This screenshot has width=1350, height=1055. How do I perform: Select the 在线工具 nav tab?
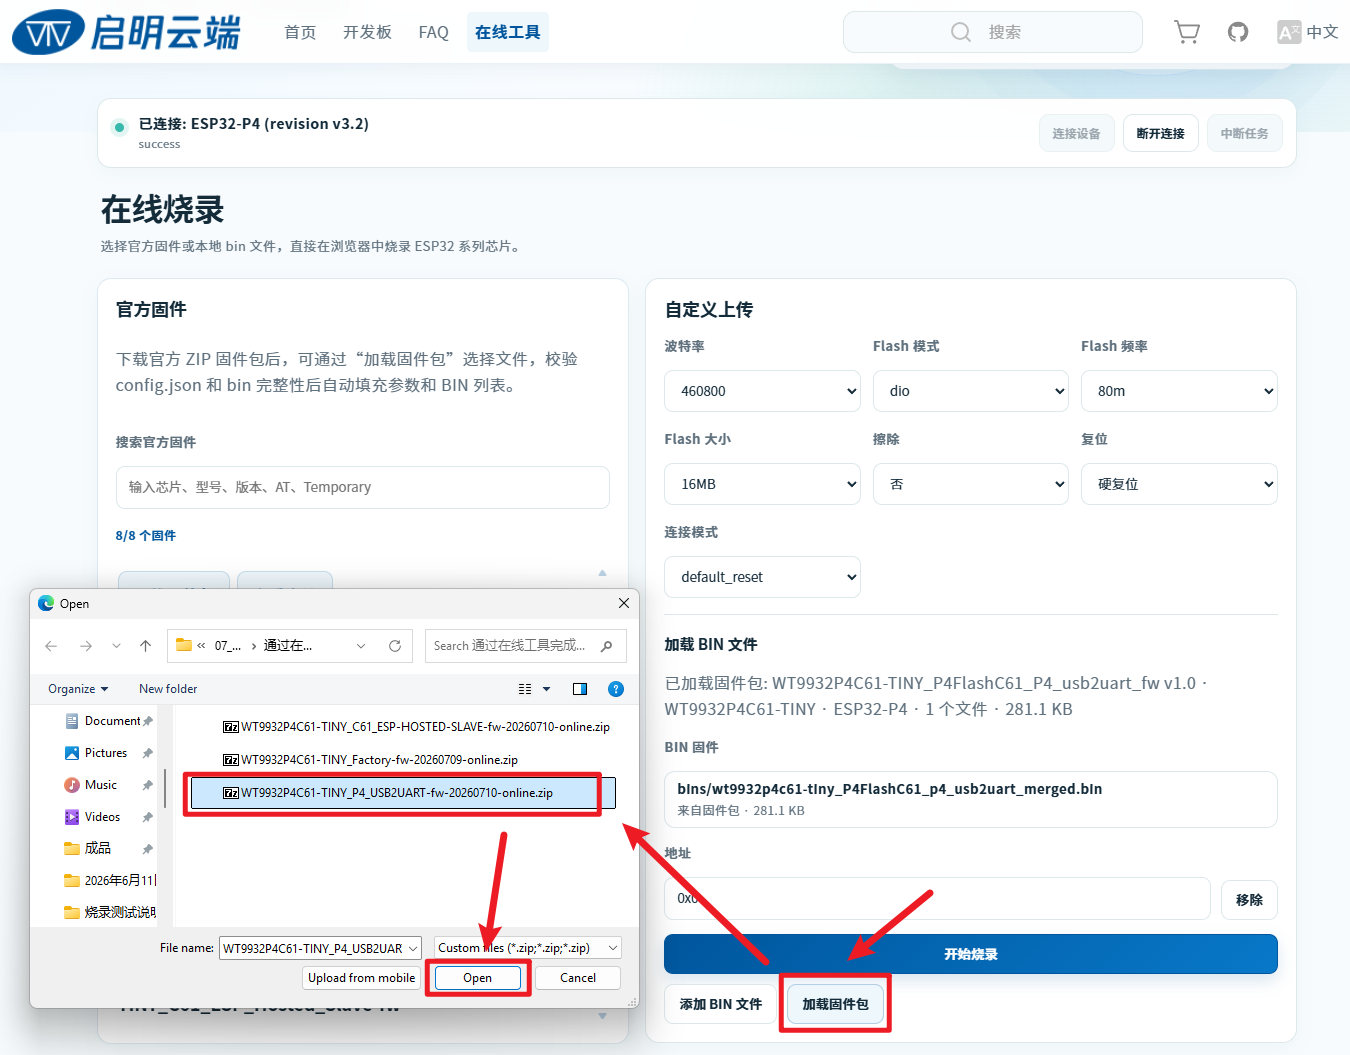pyautogui.click(x=508, y=32)
